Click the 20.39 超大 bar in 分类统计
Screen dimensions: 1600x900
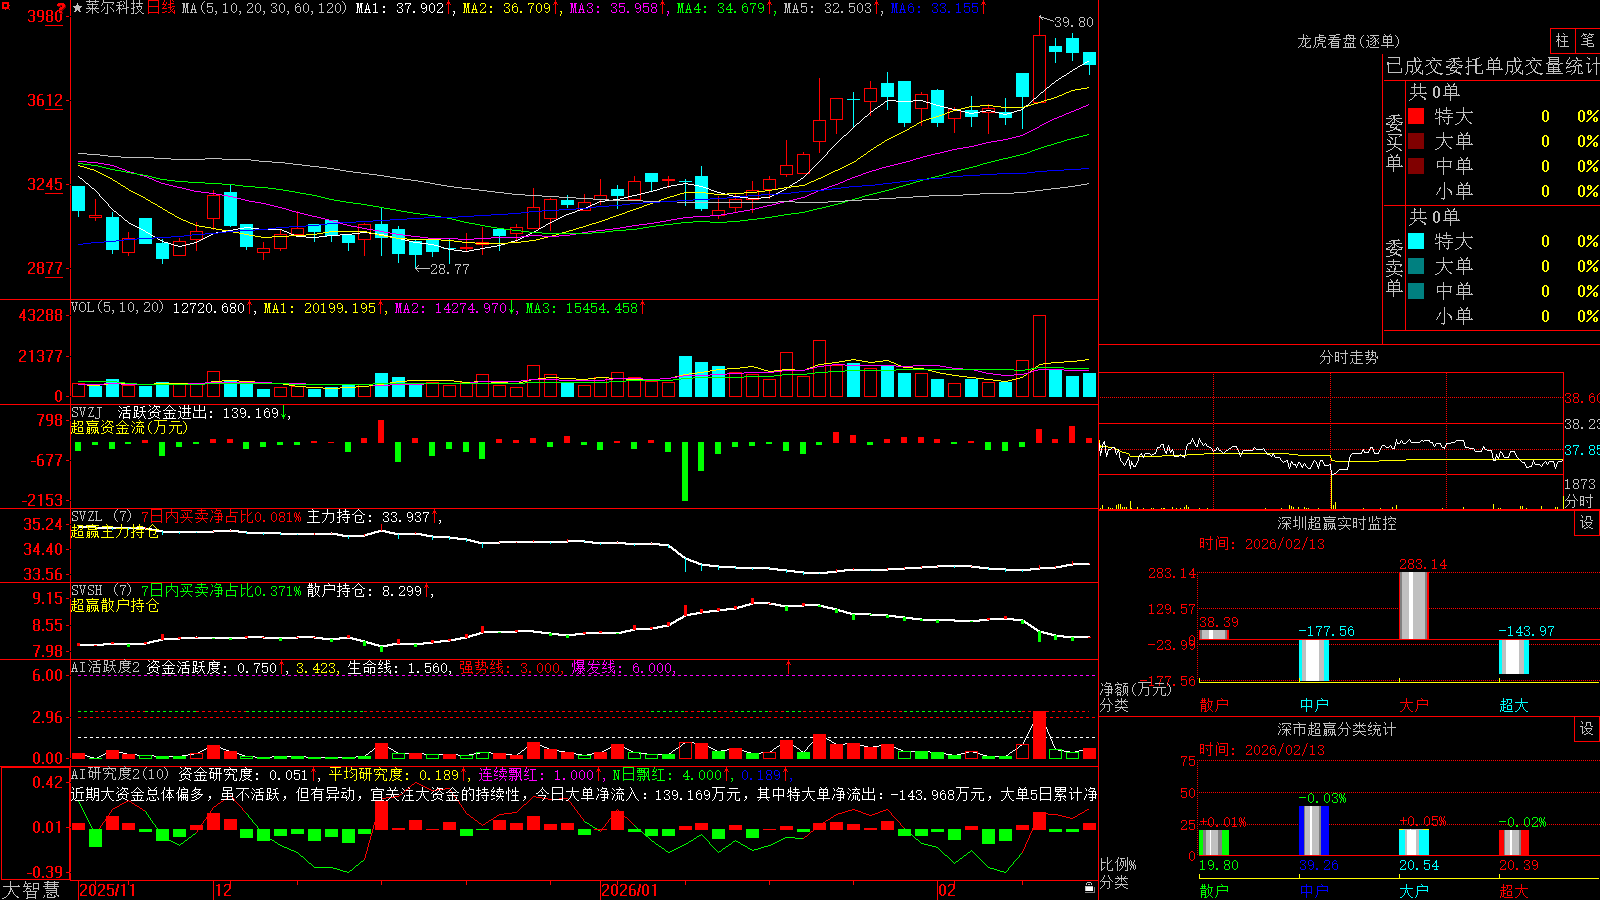1513,842
